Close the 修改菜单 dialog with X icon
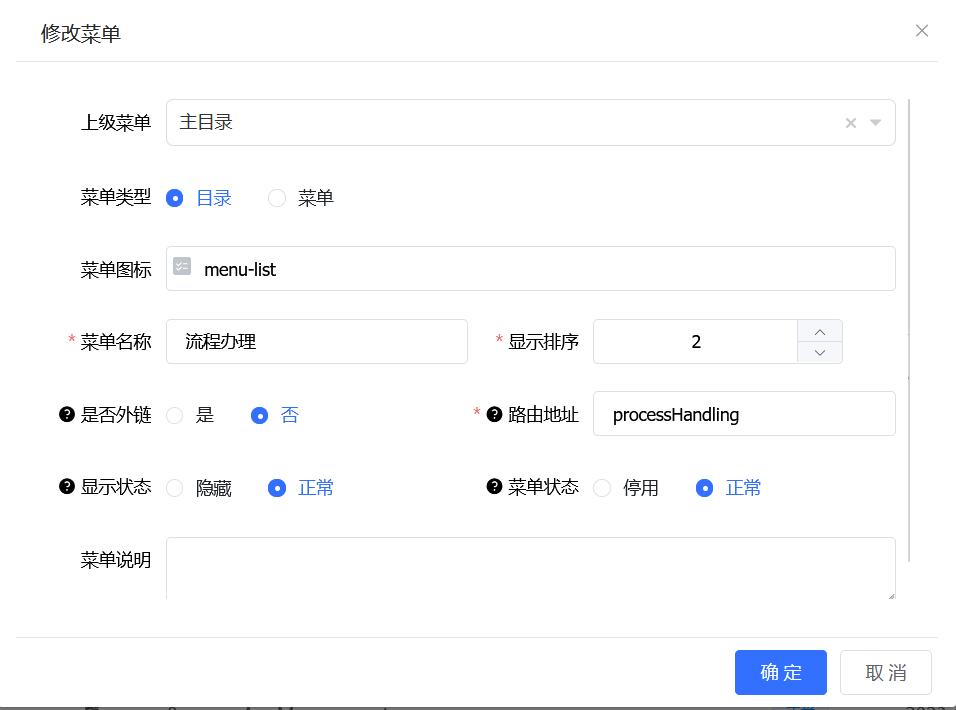The width and height of the screenshot is (956, 710). 921,31
